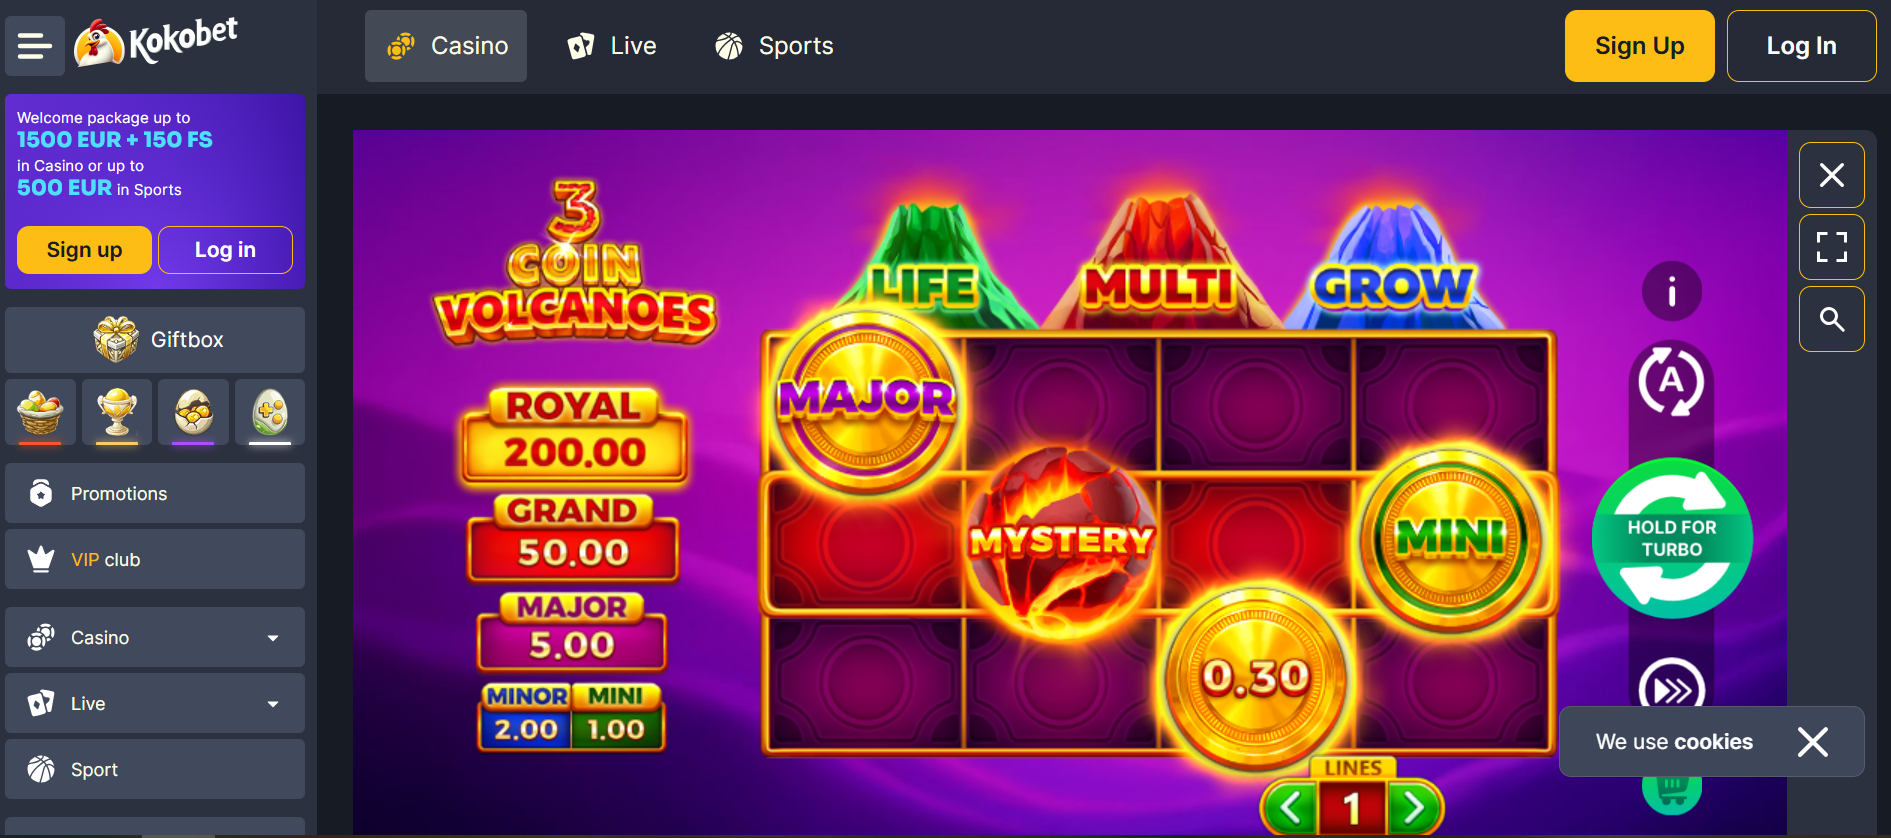Open the cracked egg bonus icon

(194, 412)
